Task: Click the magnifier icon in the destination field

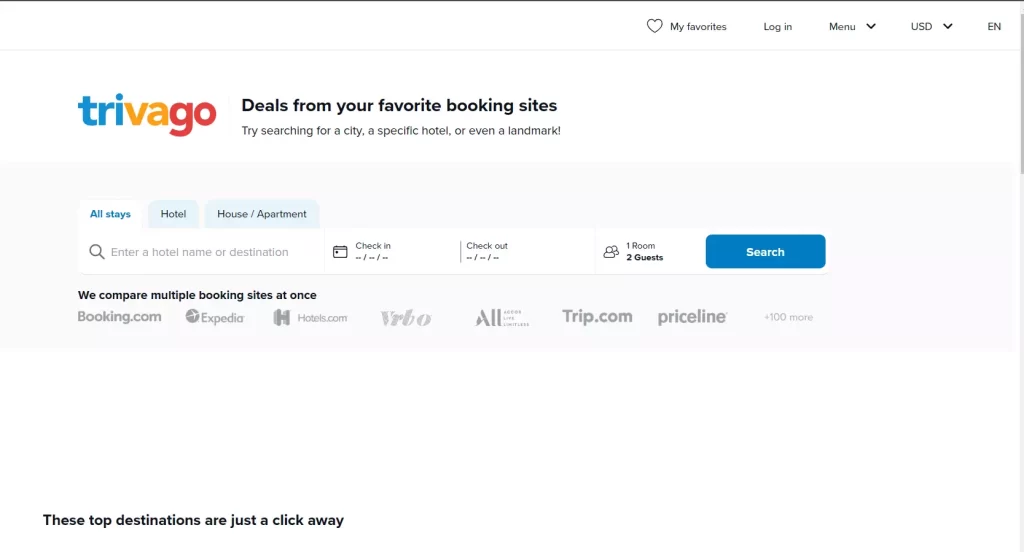Action: pos(97,252)
